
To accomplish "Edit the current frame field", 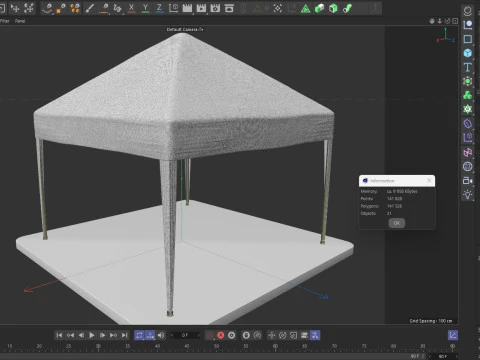I will point(185,335).
